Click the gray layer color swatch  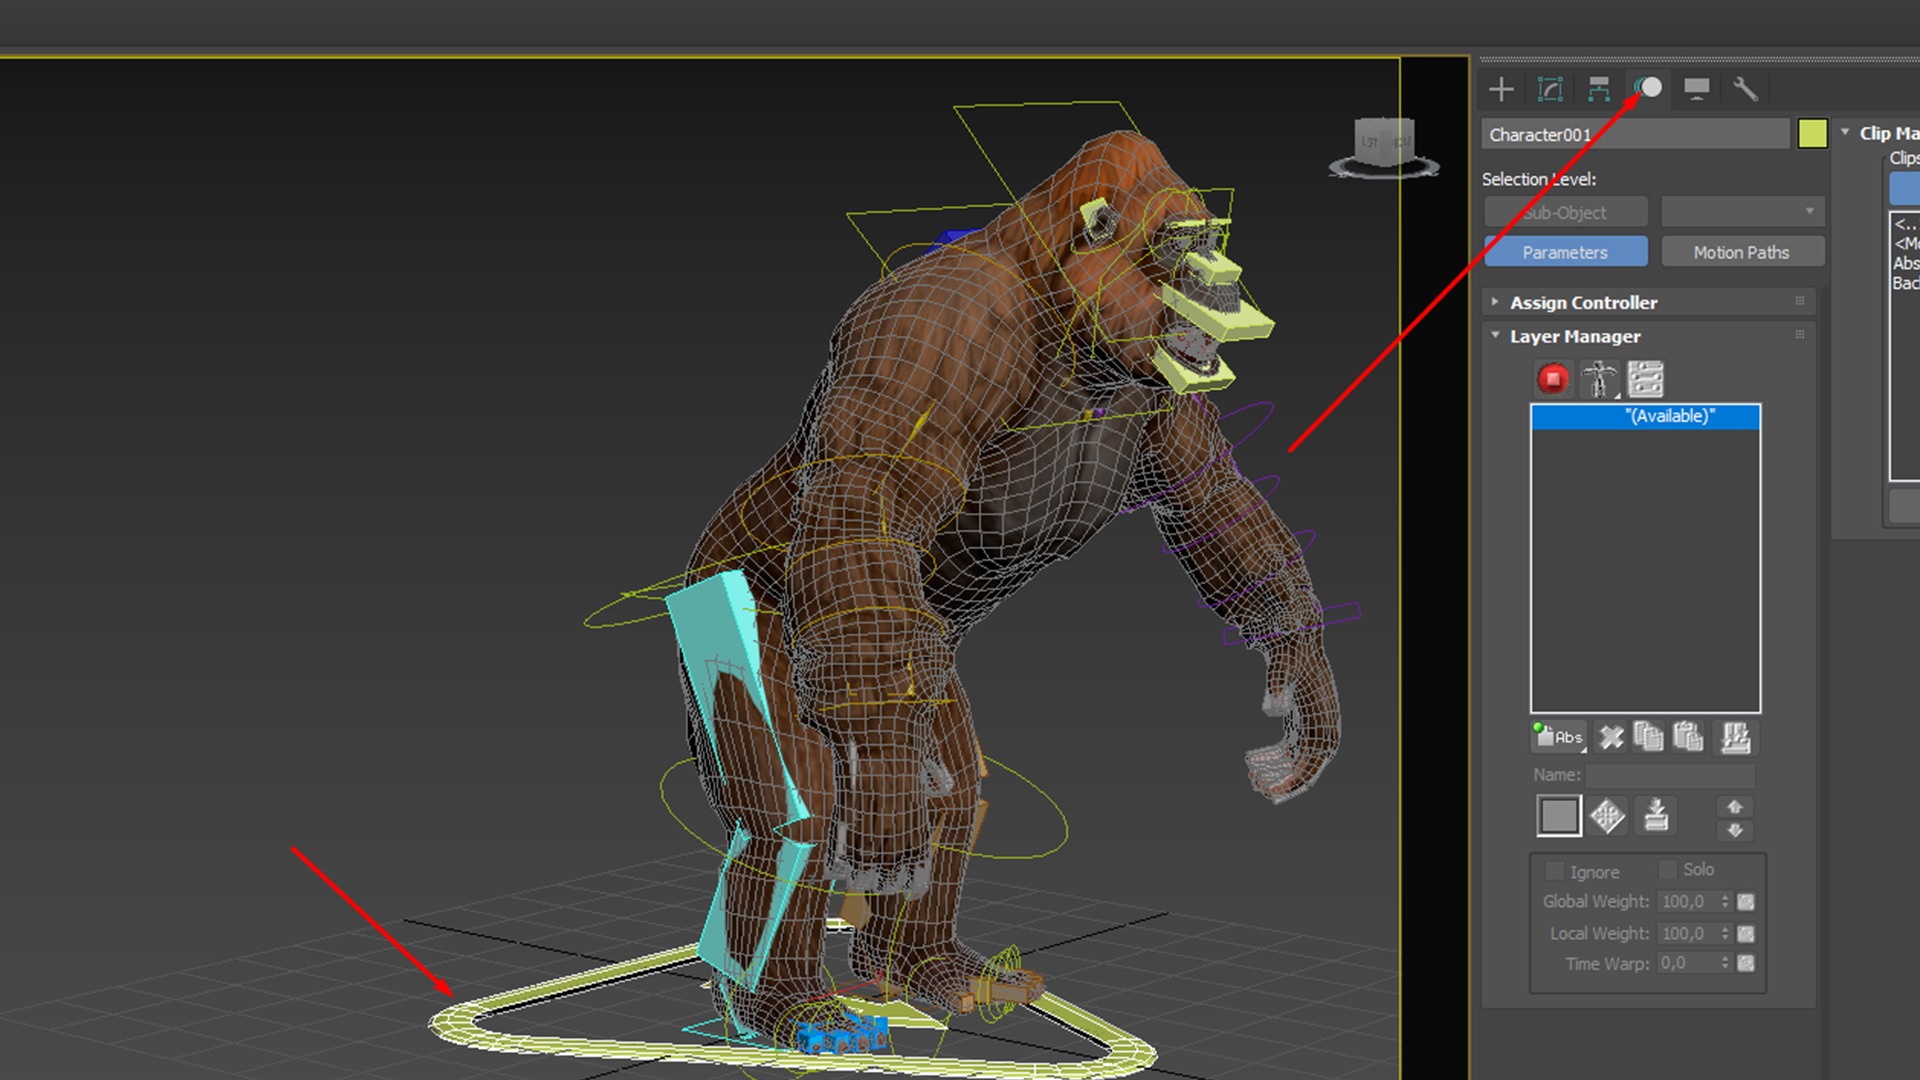pos(1558,816)
